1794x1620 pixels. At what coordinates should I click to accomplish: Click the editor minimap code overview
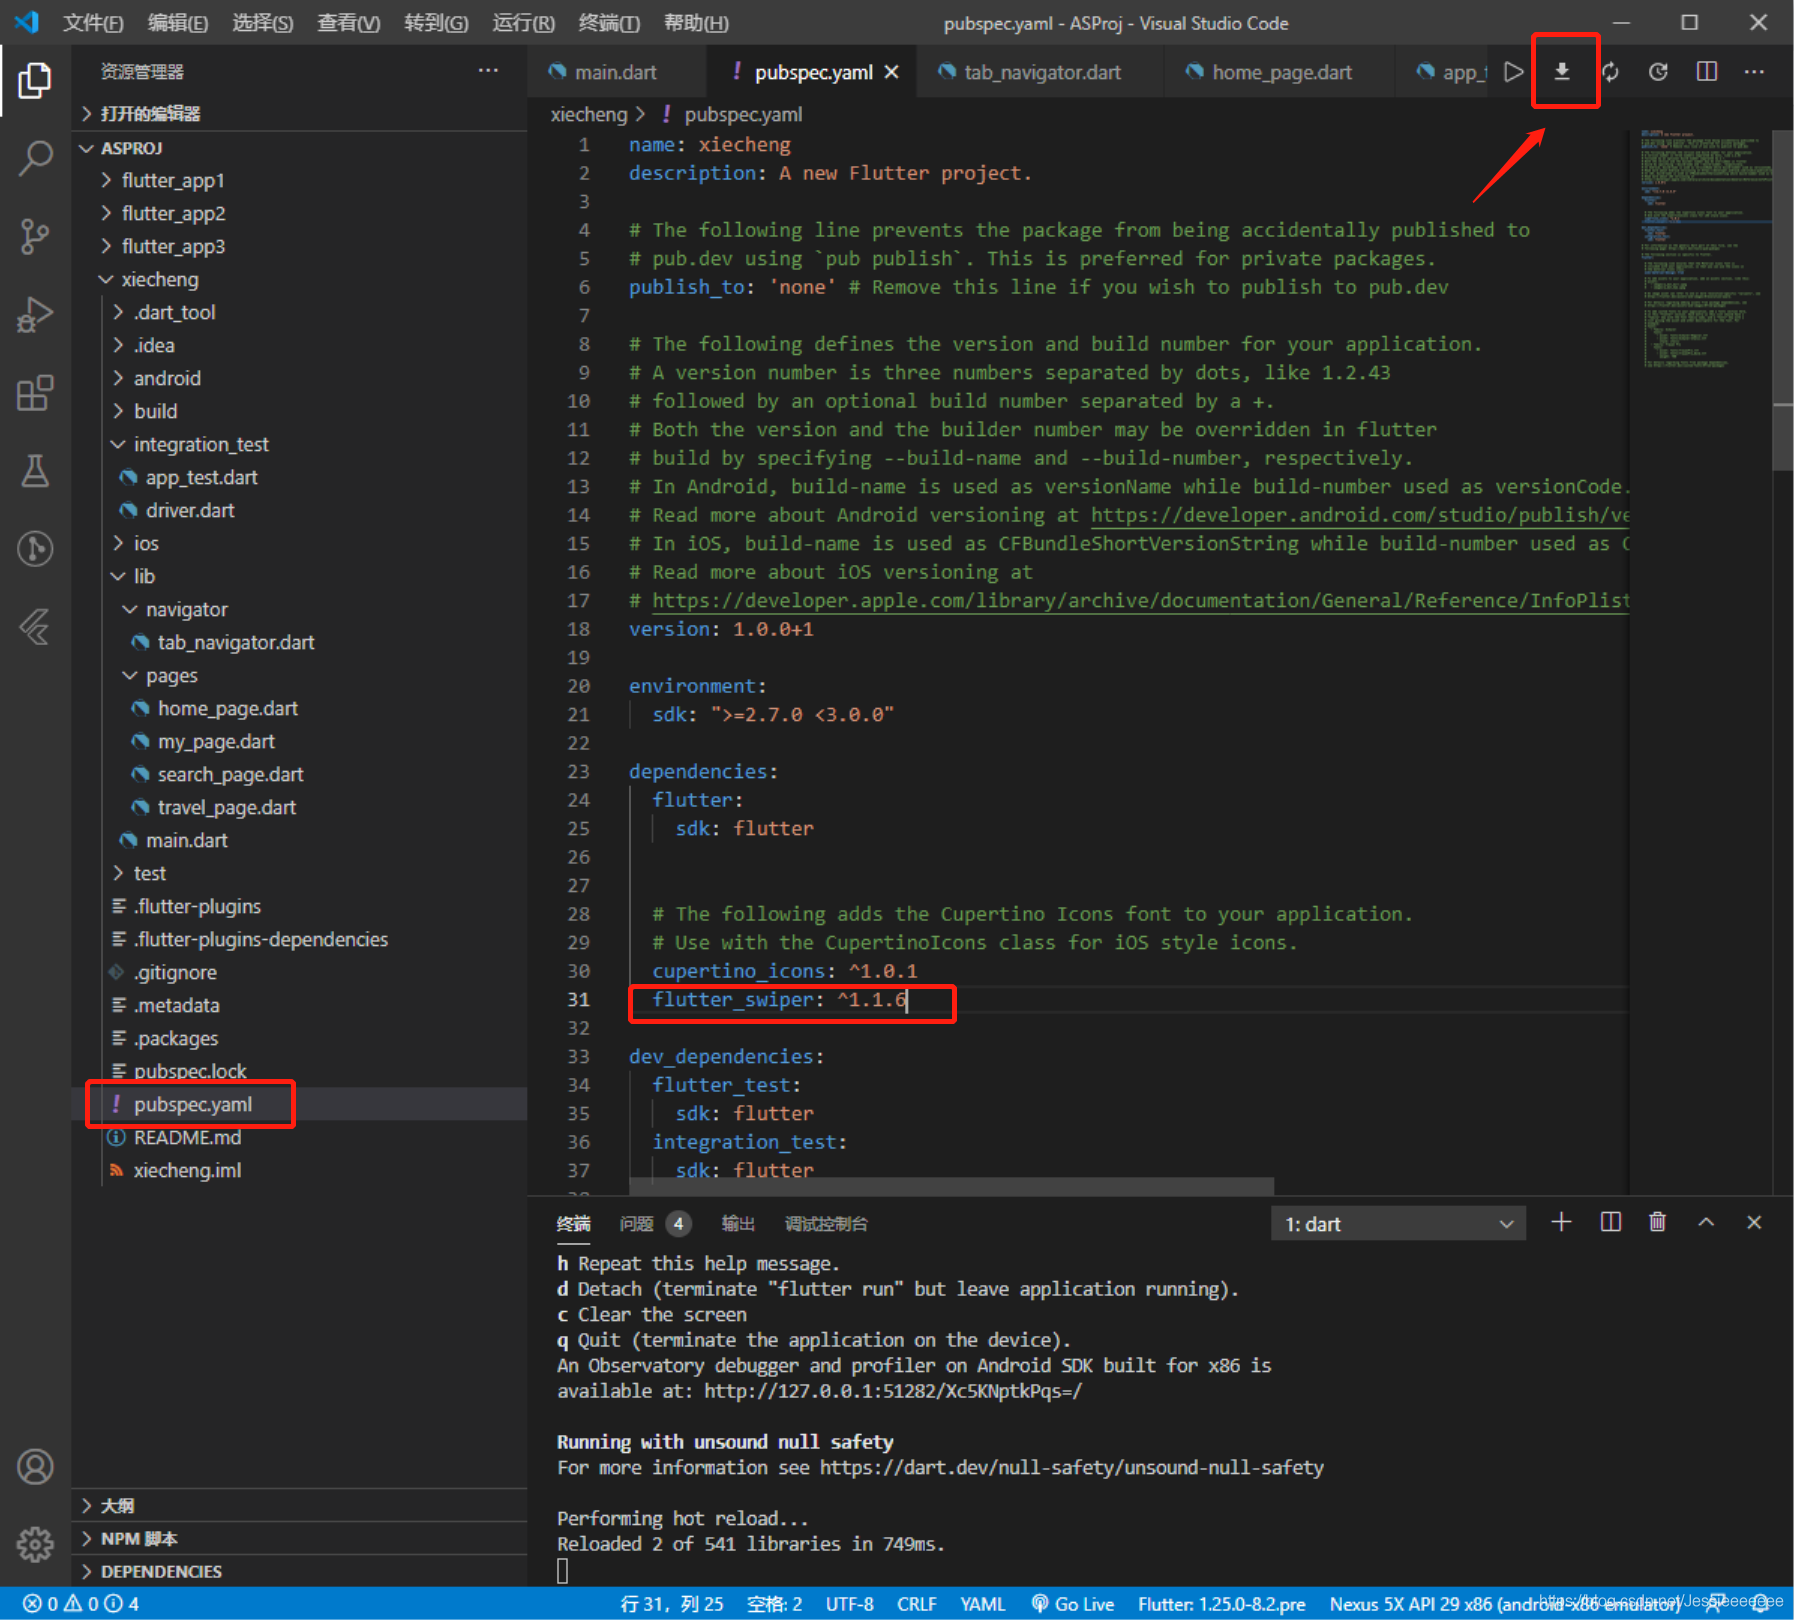click(x=1701, y=250)
